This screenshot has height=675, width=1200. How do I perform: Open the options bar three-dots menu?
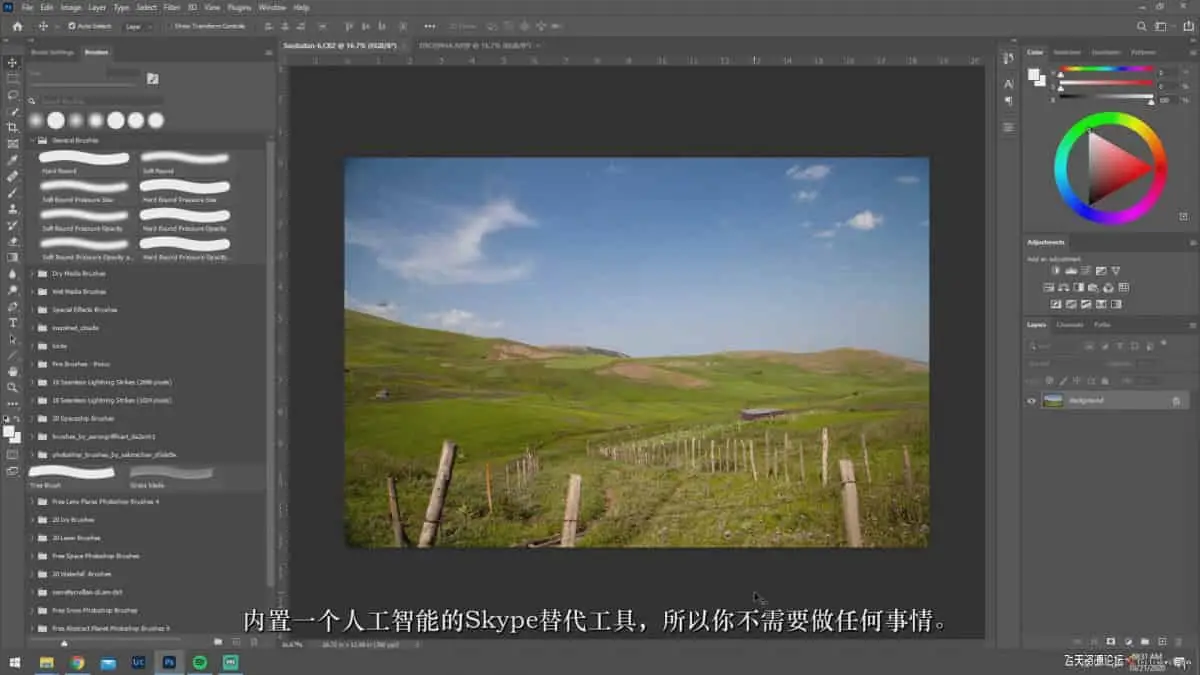coord(430,26)
